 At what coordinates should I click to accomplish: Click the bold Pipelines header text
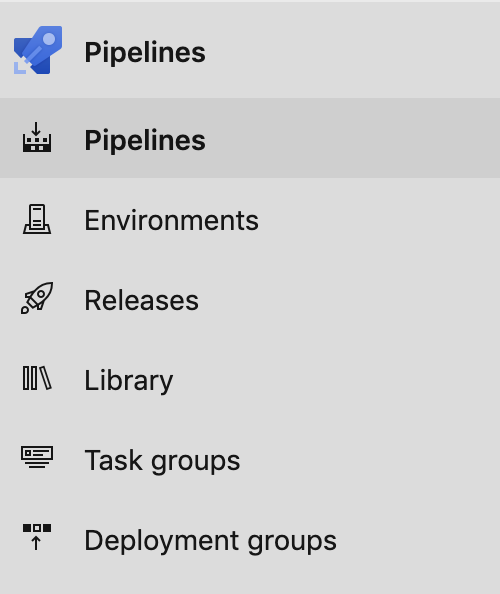(145, 53)
